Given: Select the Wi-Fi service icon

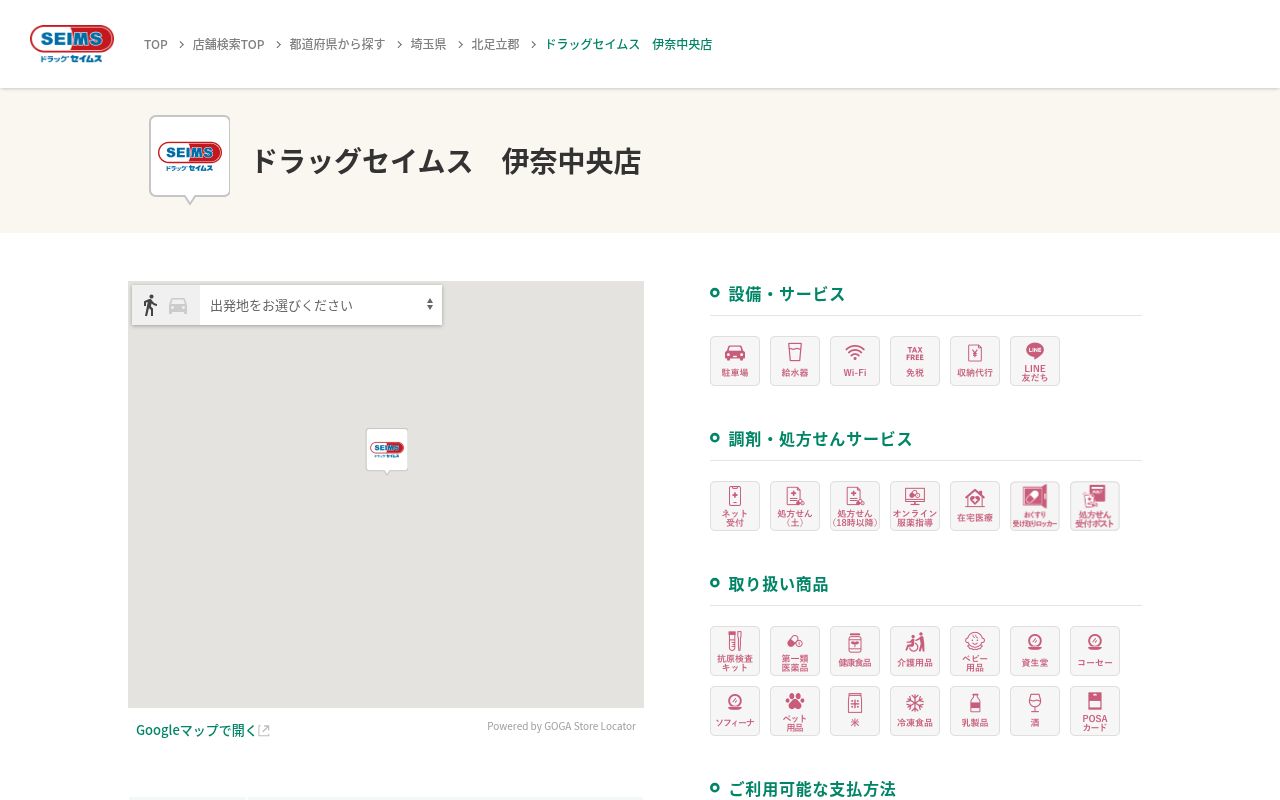Looking at the screenshot, I should pos(855,361).
